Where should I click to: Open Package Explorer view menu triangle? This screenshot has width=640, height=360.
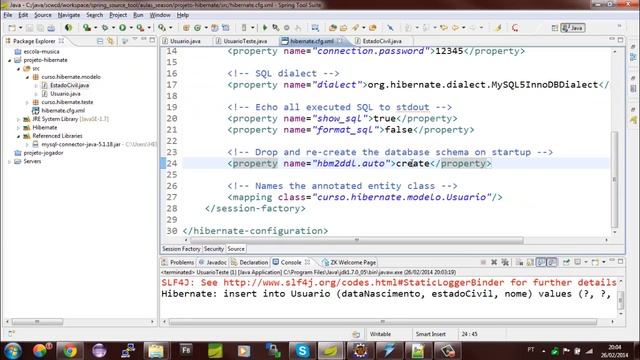tap(135, 40)
